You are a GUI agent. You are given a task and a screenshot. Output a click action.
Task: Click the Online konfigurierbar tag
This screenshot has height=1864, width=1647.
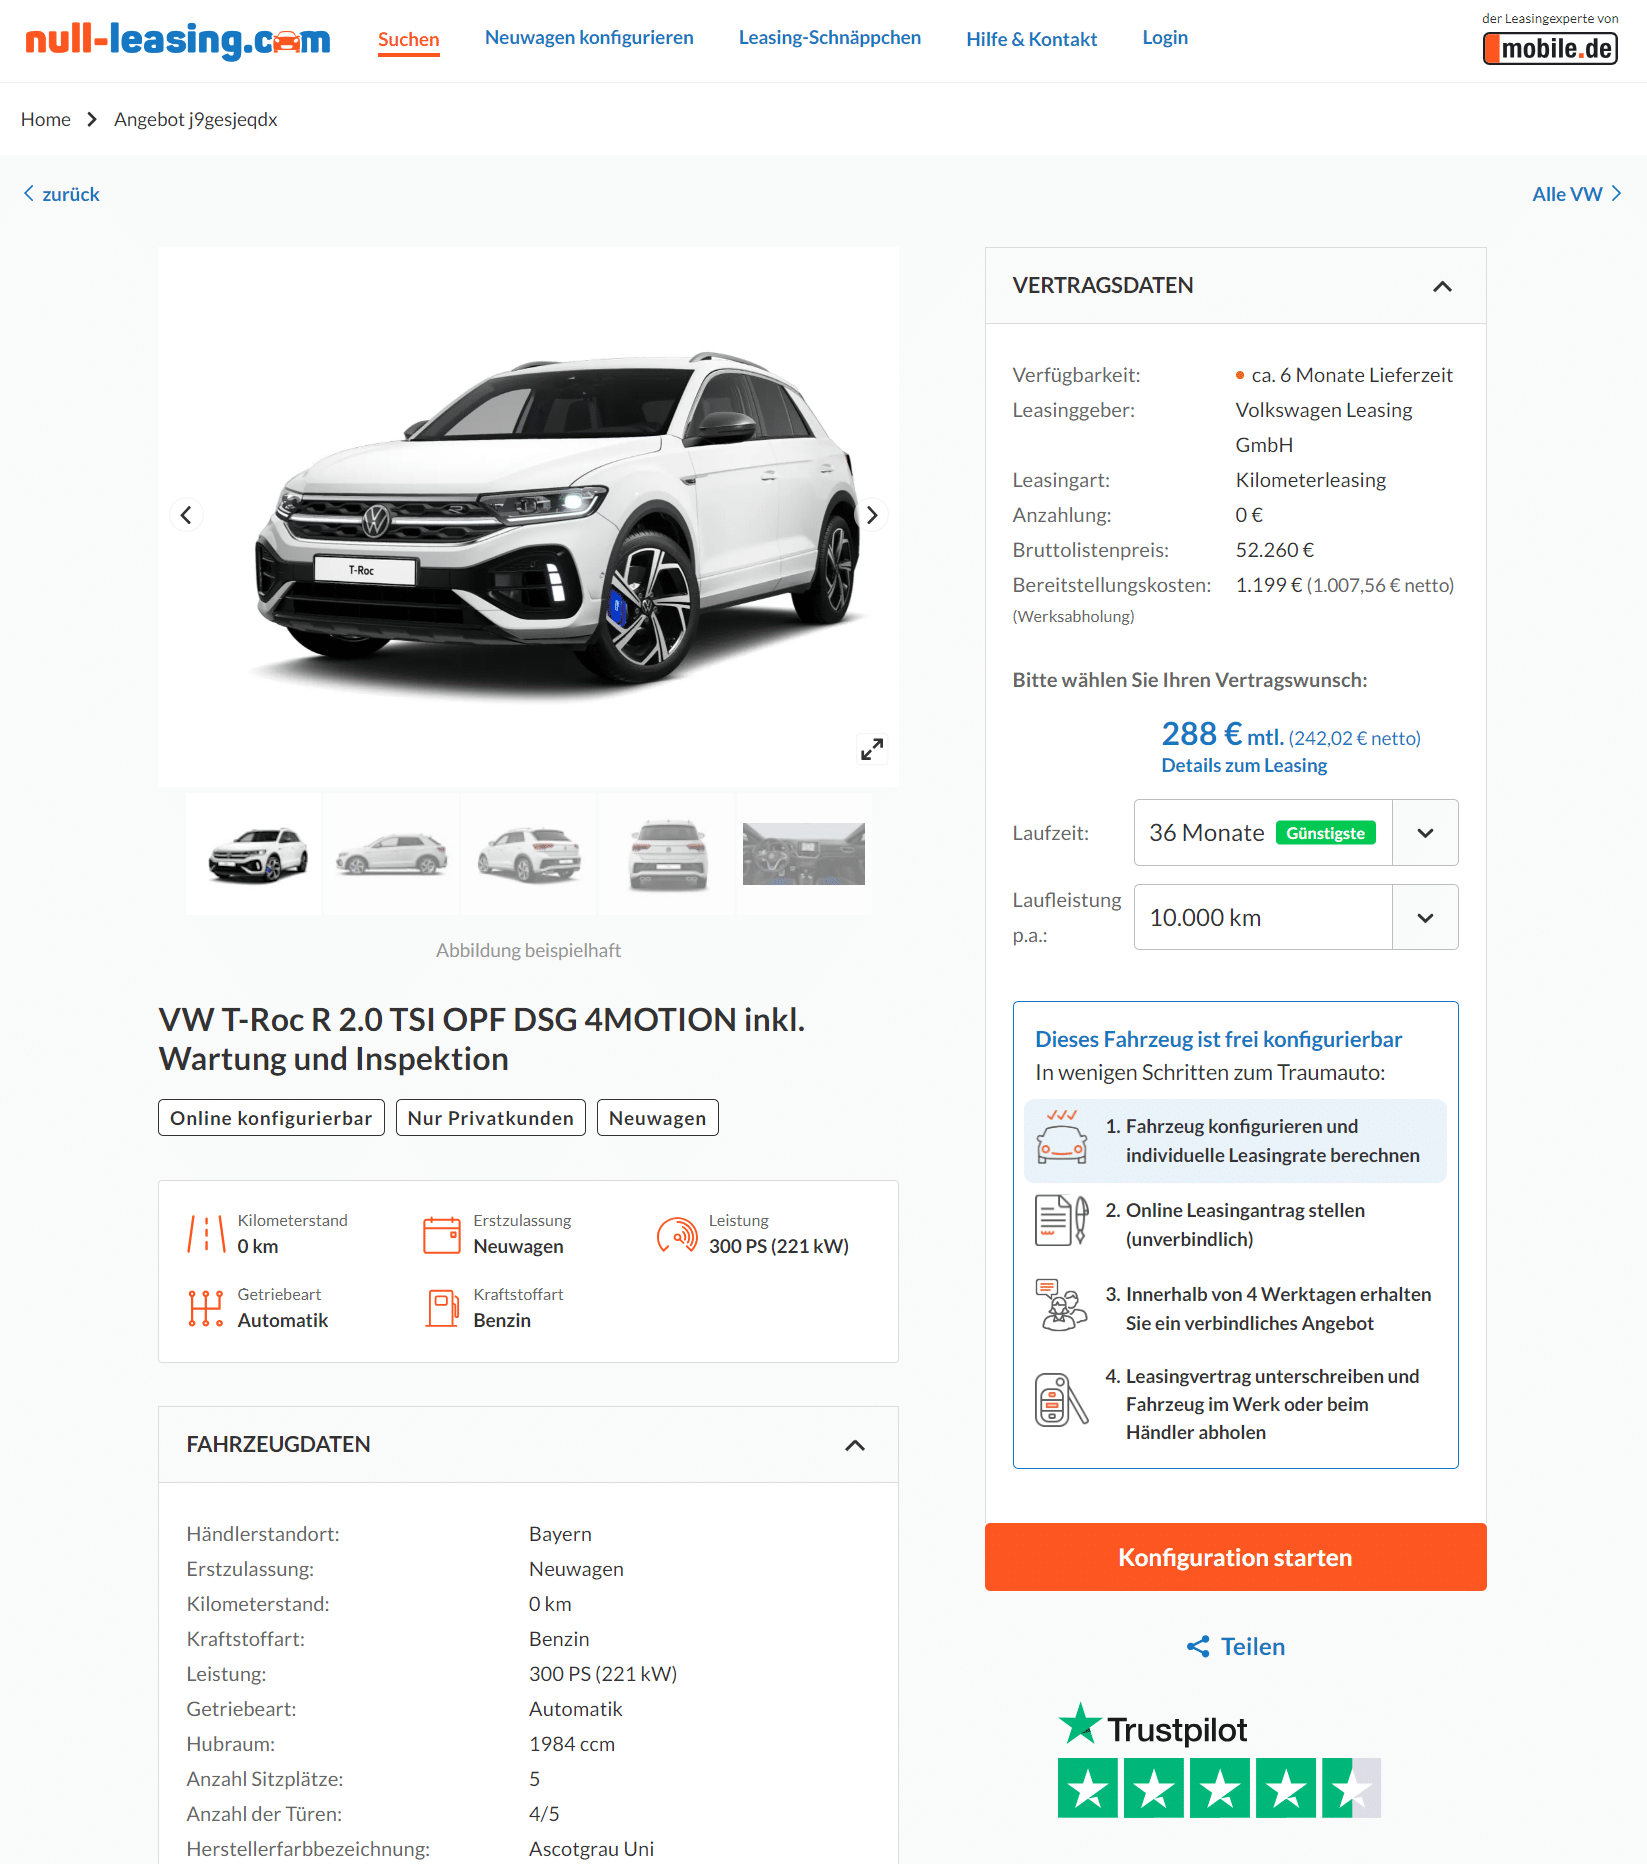pyautogui.click(x=271, y=1118)
